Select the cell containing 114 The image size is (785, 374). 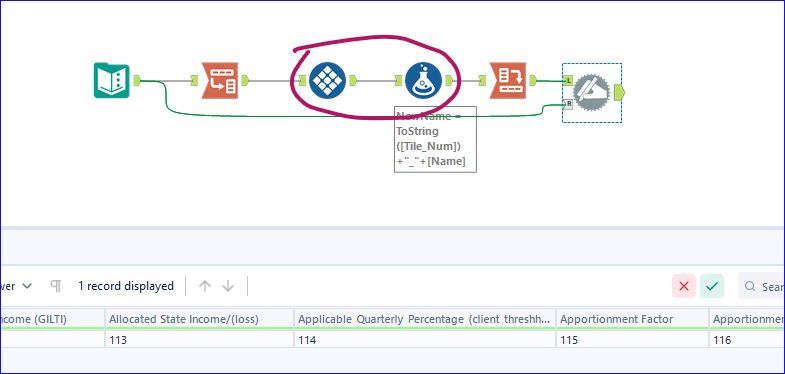tap(425, 340)
